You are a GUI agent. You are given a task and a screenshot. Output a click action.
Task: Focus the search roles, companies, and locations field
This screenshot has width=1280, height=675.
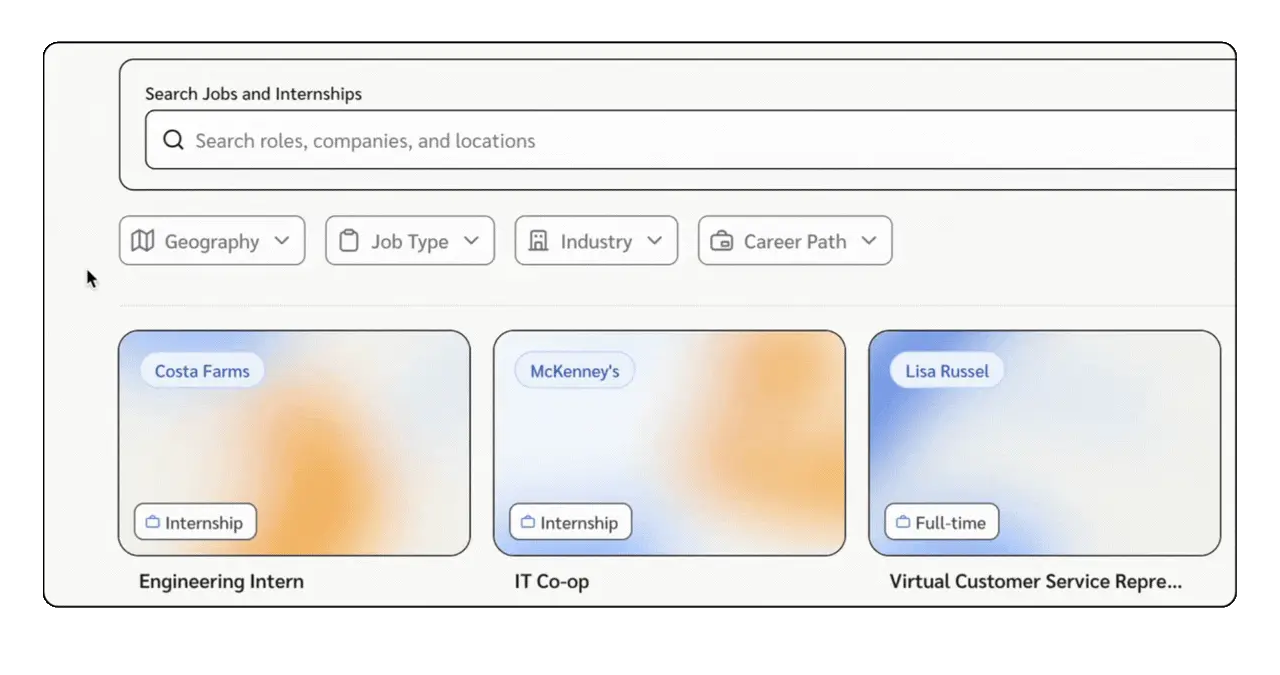click(x=690, y=140)
